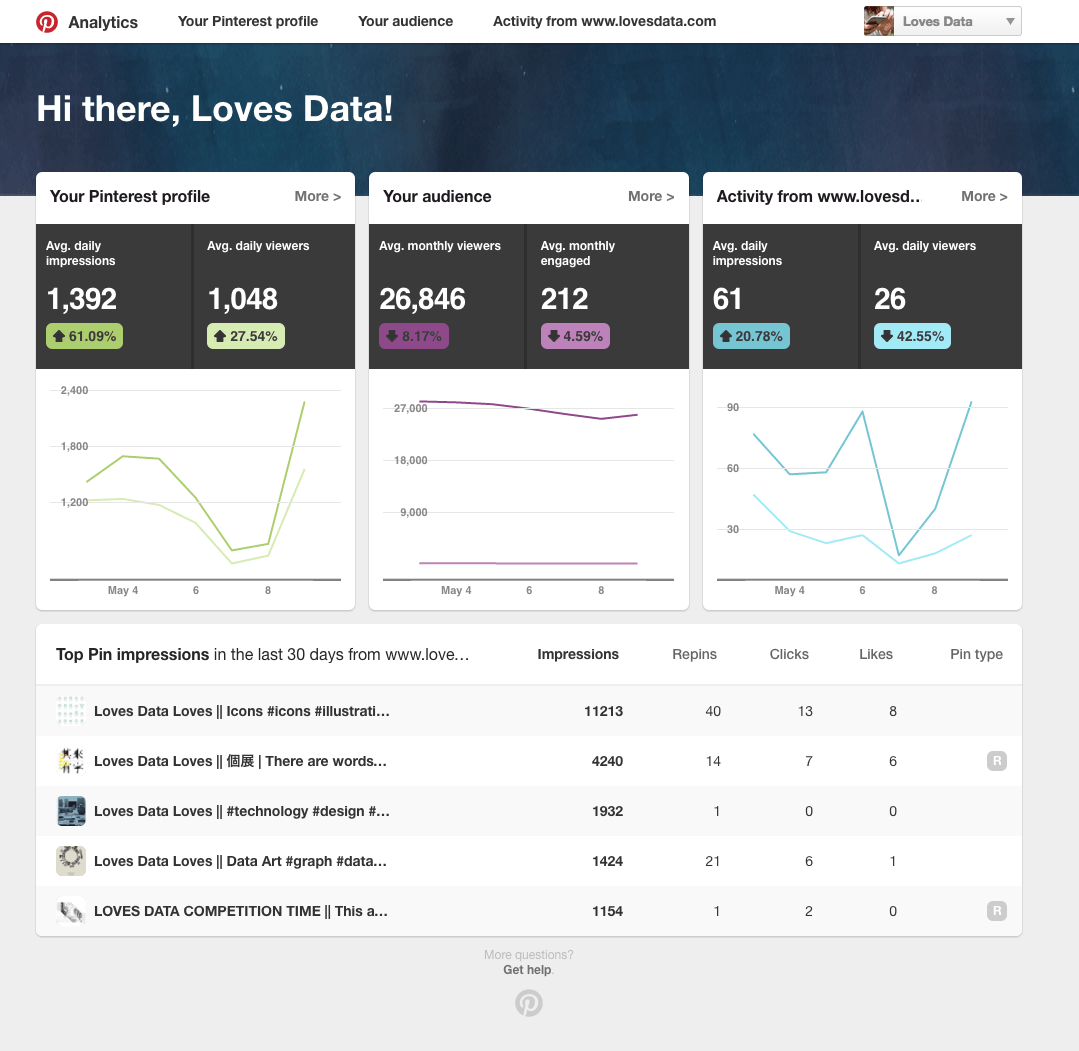Click the 4240 impressions value
The image size is (1079, 1051).
tap(607, 761)
